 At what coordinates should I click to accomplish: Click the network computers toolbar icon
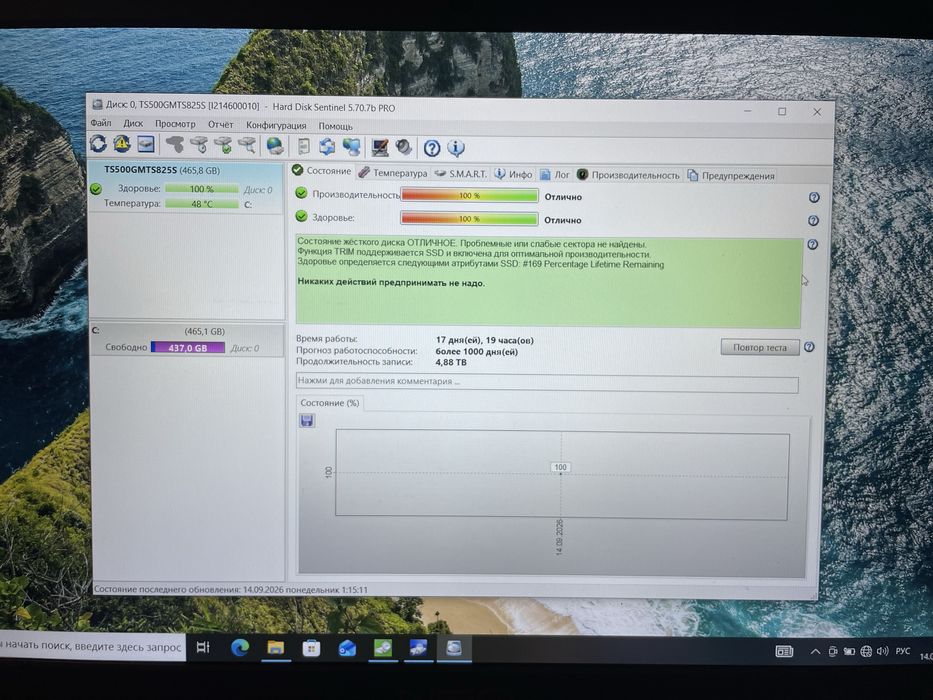352,147
